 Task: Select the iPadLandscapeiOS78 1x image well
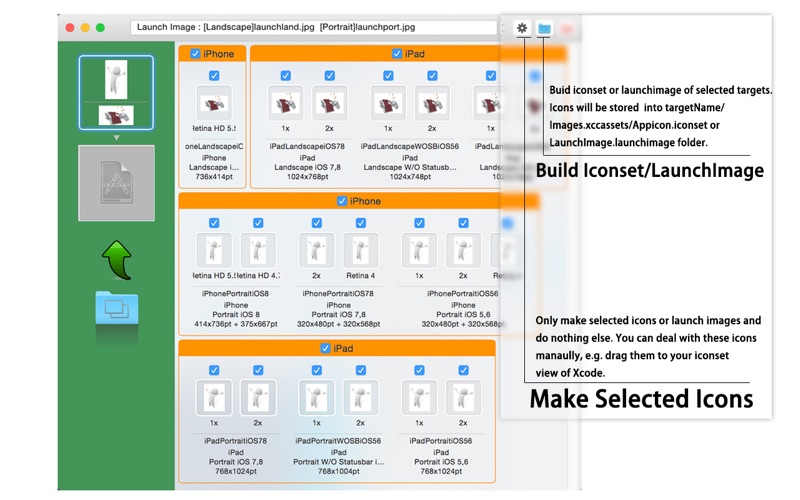286,103
